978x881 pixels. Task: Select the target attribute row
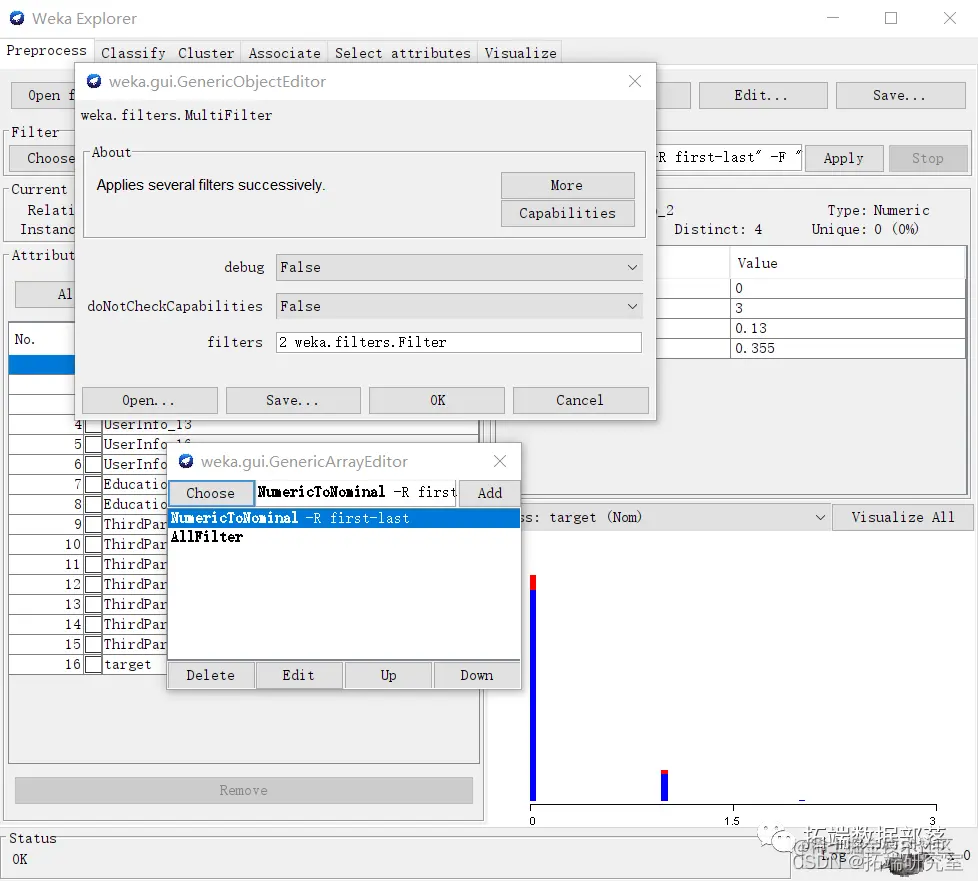88,664
